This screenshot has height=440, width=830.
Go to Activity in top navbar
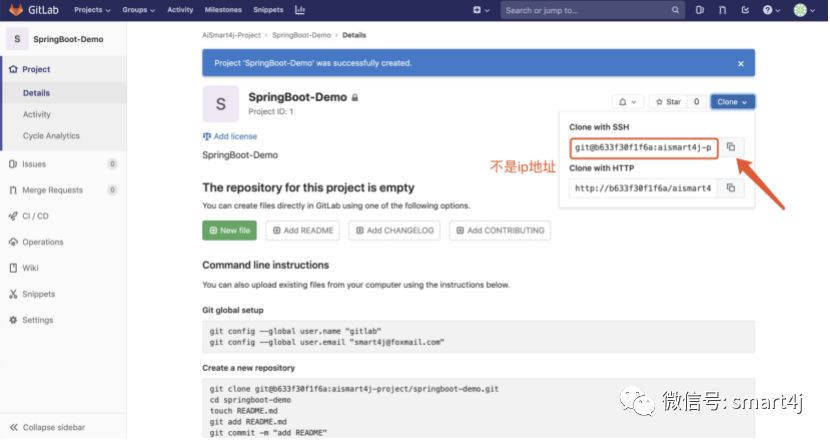pos(180,10)
